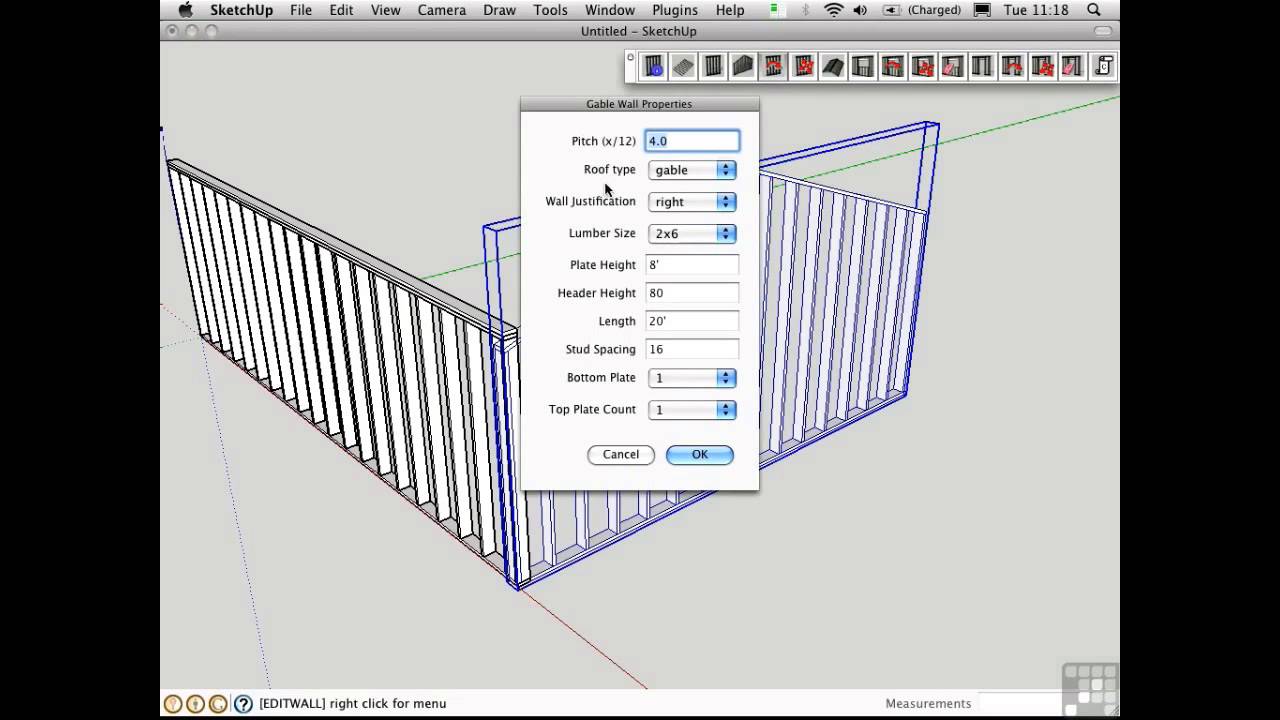Screen dimensions: 1280x720
Task: Close the floating plugin toolbar
Action: [x=630, y=58]
